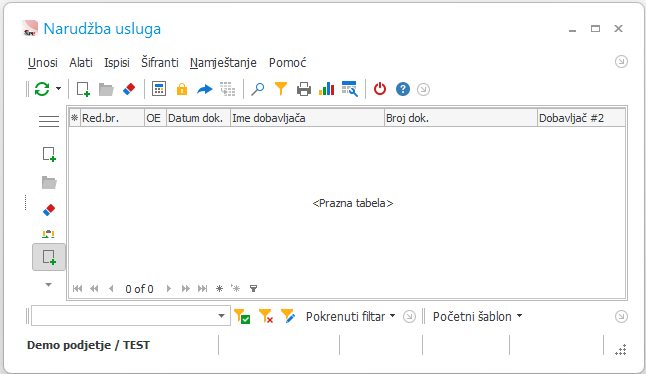Click the remove filter funnel with red X
Image resolution: width=646 pixels, height=374 pixels.
[x=266, y=316]
